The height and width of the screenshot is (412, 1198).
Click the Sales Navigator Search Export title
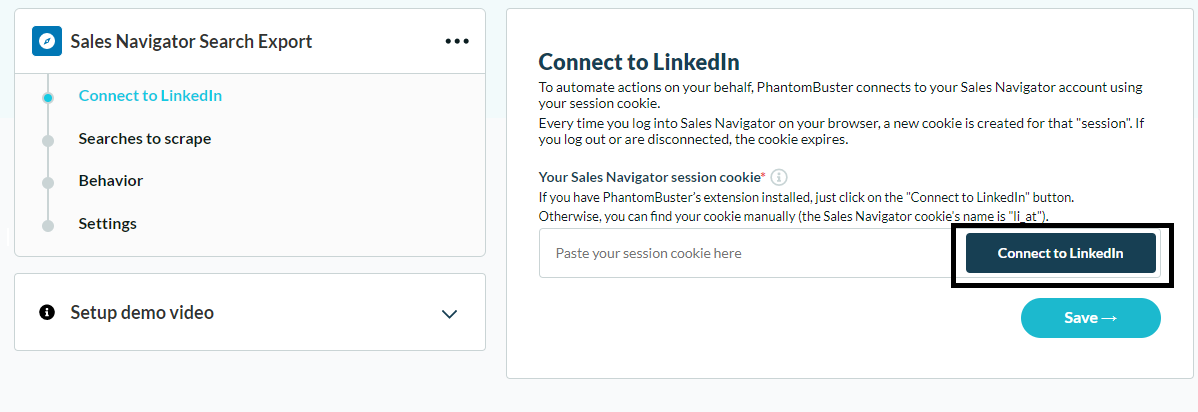[x=191, y=41]
